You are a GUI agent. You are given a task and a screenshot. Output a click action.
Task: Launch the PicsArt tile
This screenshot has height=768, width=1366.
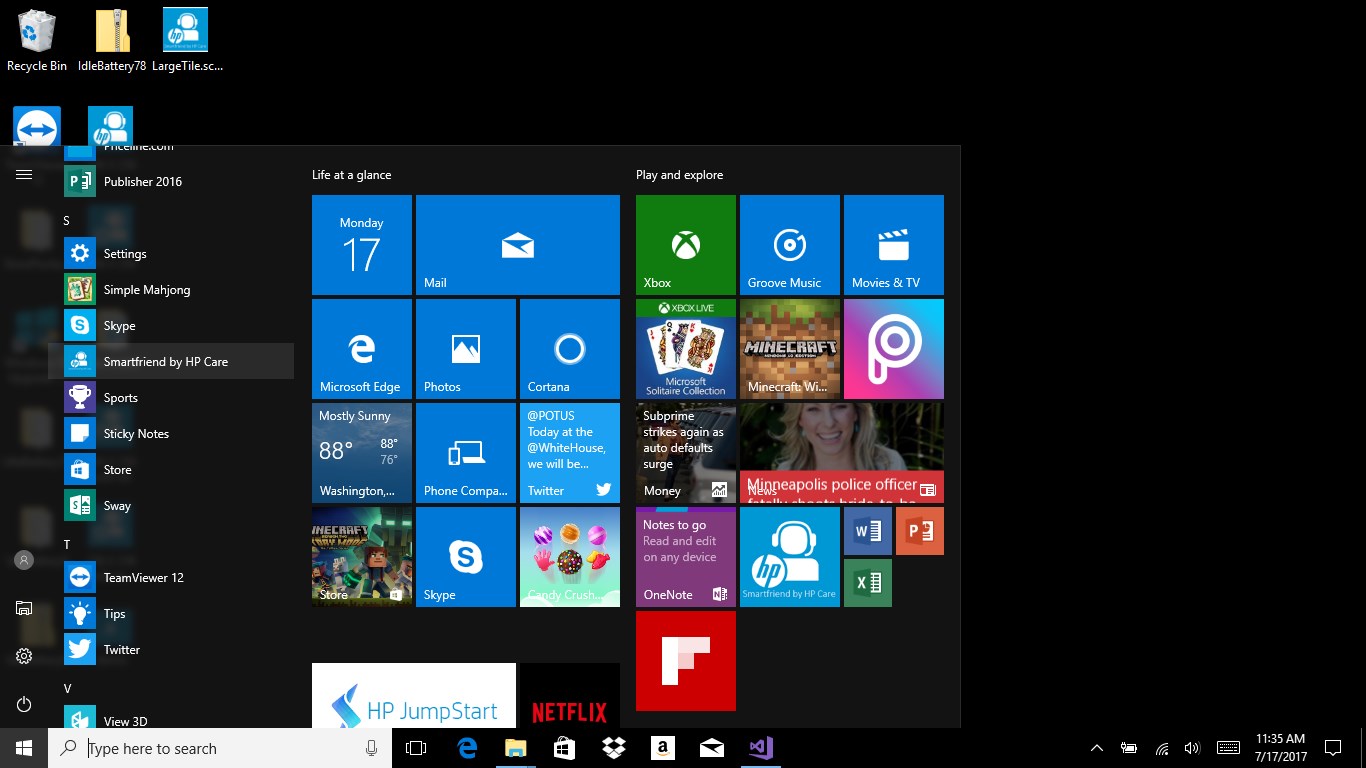[x=894, y=349]
